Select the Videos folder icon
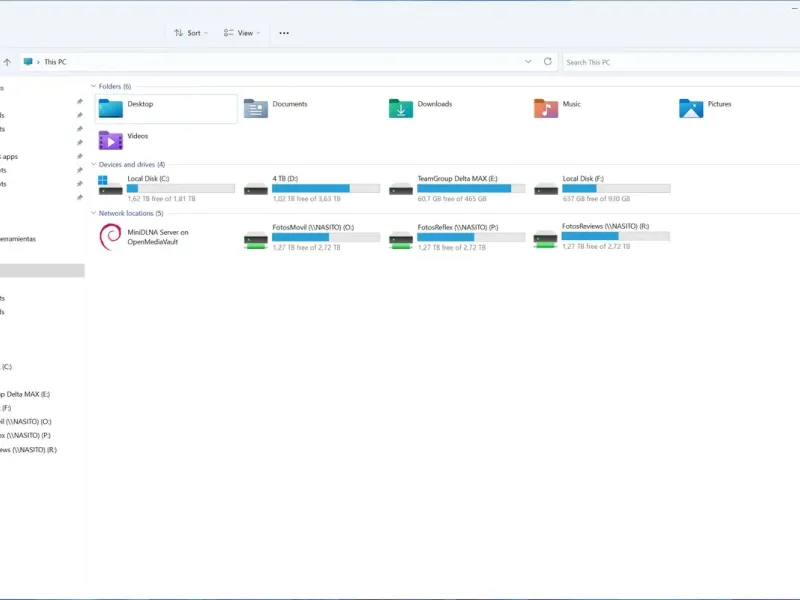The image size is (800, 600). click(x=111, y=140)
